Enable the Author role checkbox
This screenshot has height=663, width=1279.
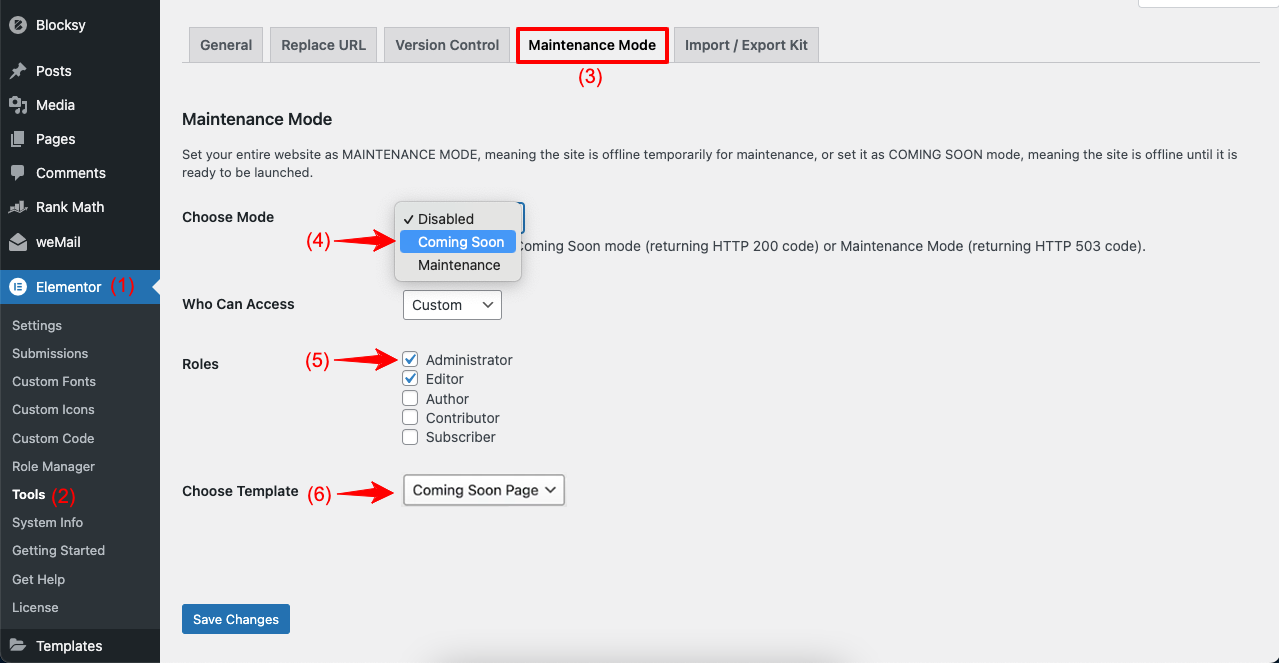(410, 398)
